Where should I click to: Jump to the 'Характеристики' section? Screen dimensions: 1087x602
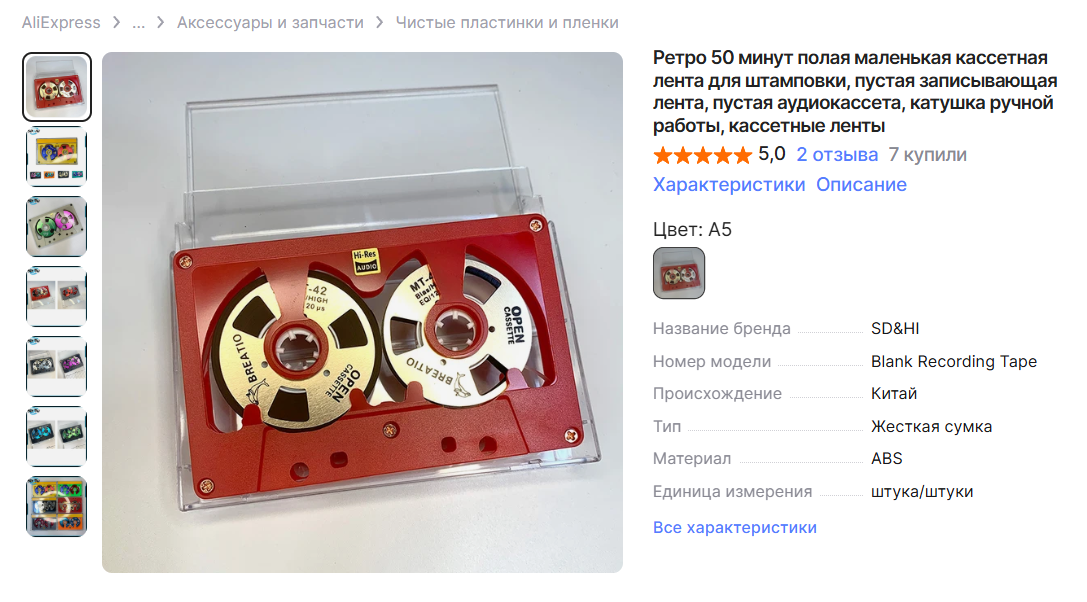(x=729, y=184)
